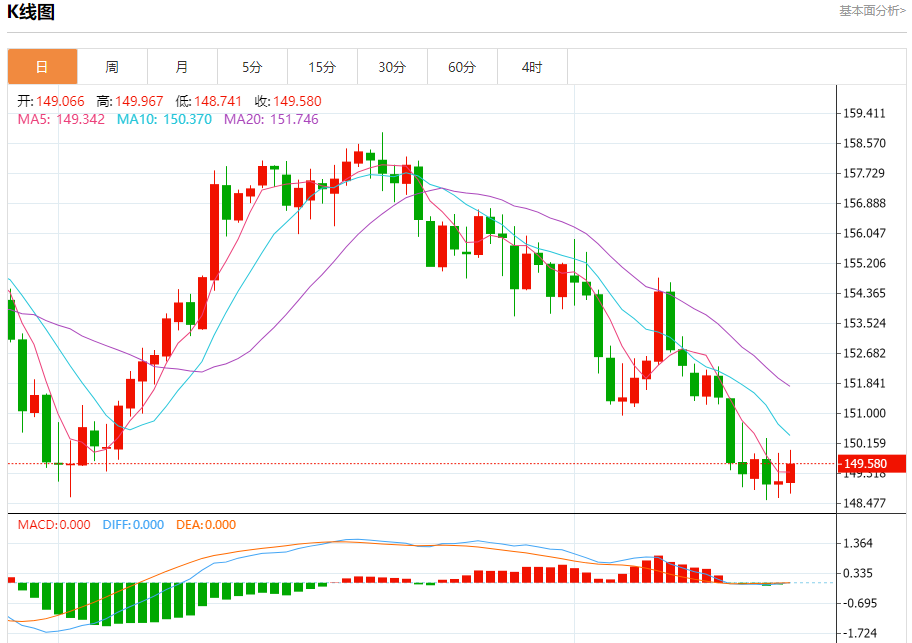912x643 pixels.
Task: Click the MA5: 149.342 indicator label
Action: (61, 119)
